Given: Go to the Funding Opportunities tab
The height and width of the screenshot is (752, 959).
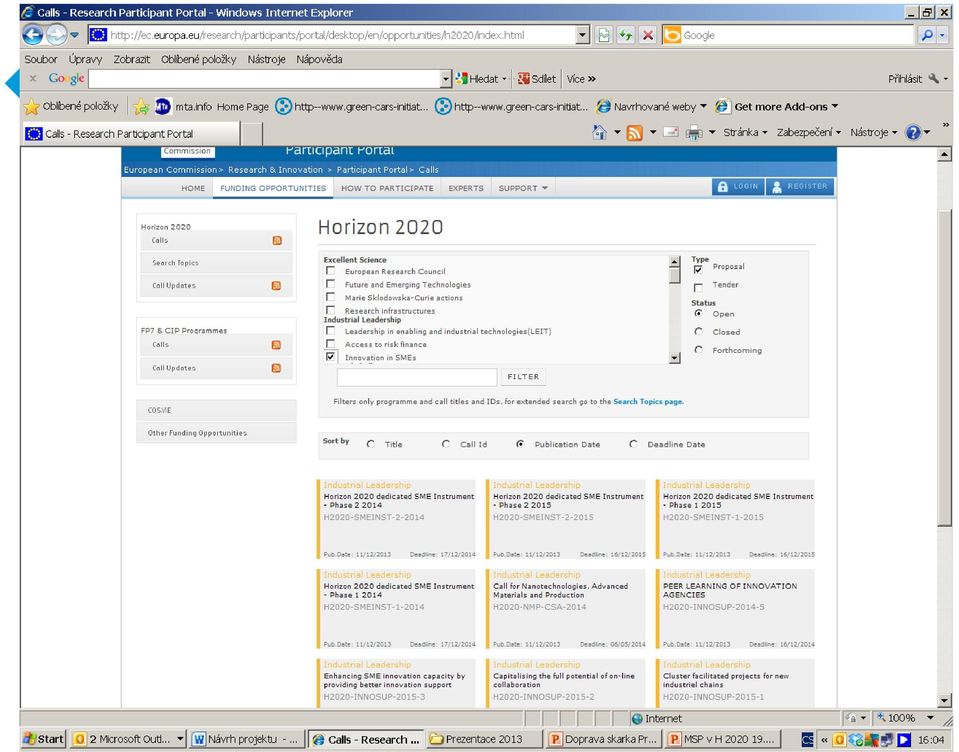Looking at the screenshot, I should coord(273,188).
